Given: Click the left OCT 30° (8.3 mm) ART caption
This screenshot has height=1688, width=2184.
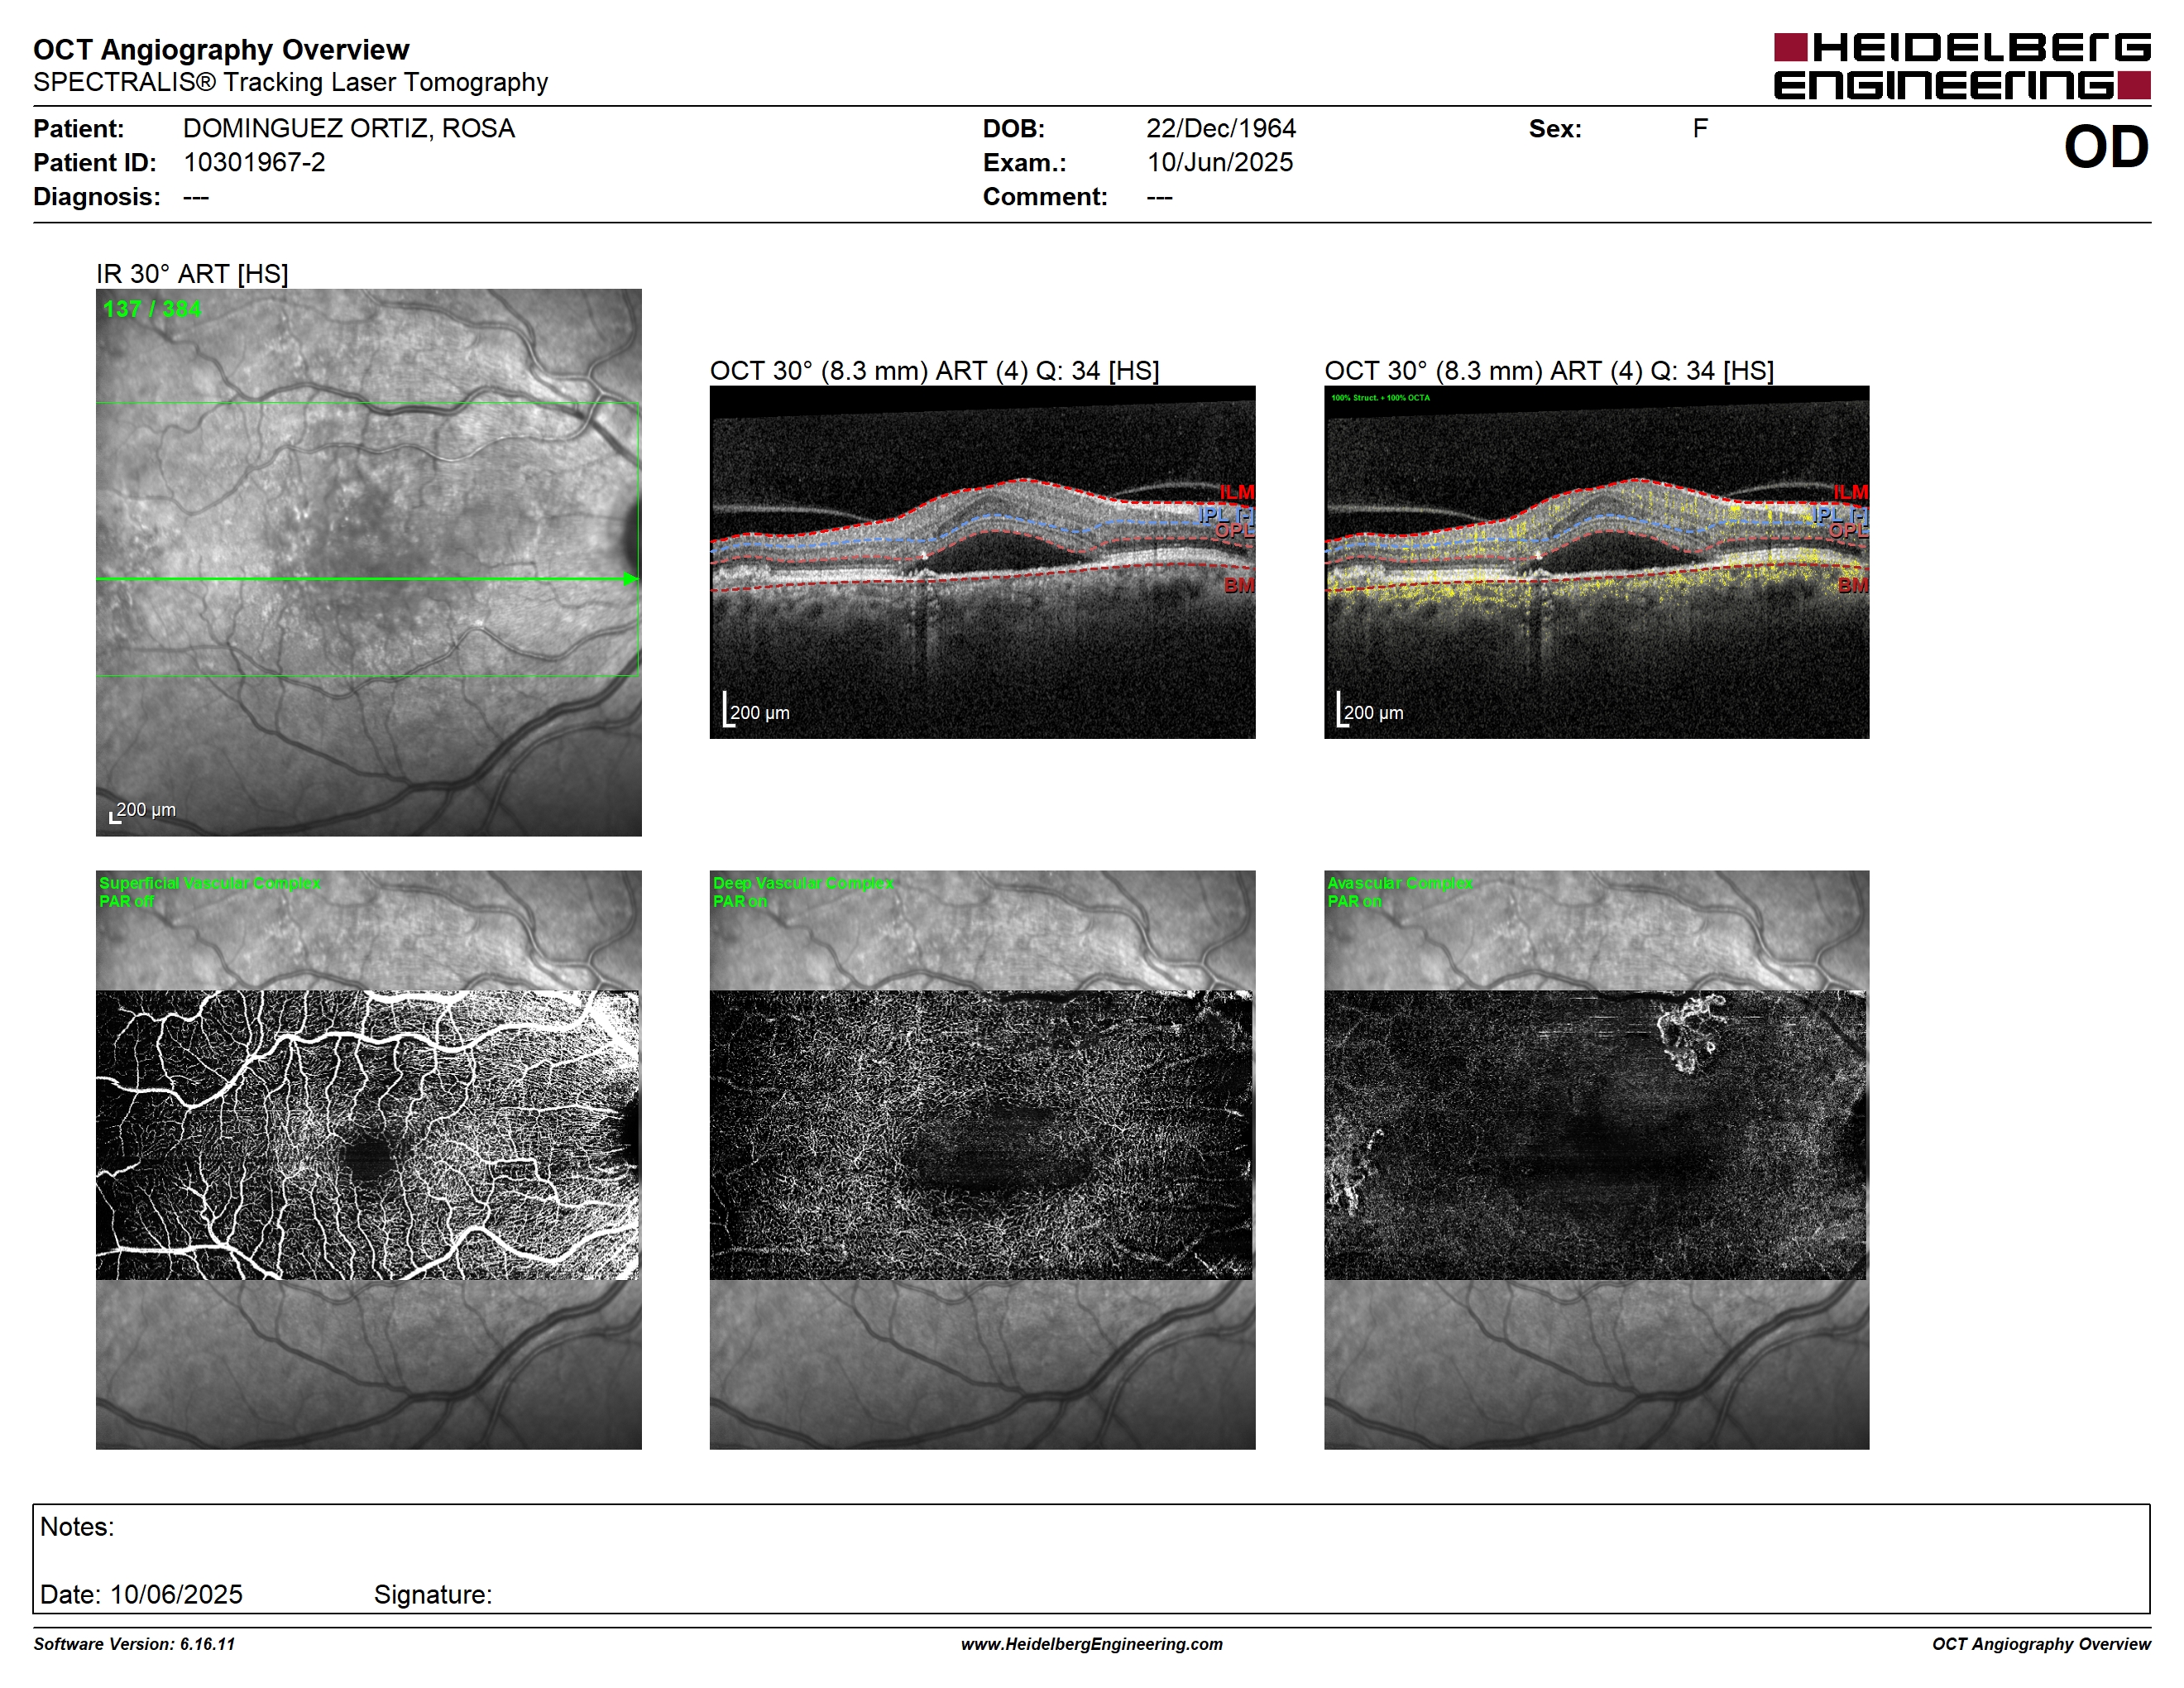Looking at the screenshot, I should pyautogui.click(x=934, y=370).
